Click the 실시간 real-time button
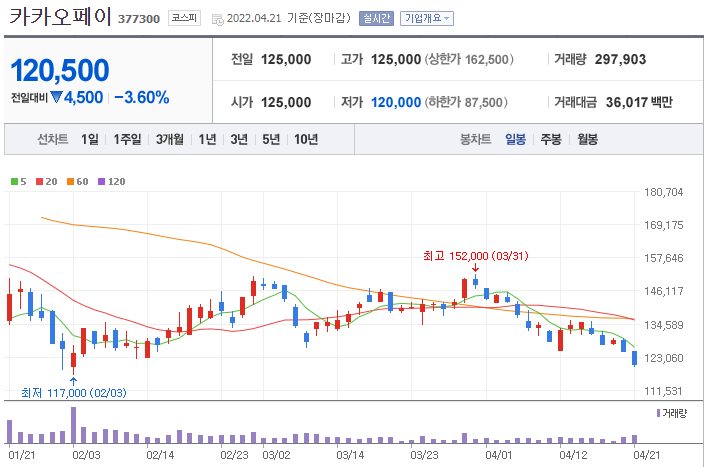 (x=376, y=18)
